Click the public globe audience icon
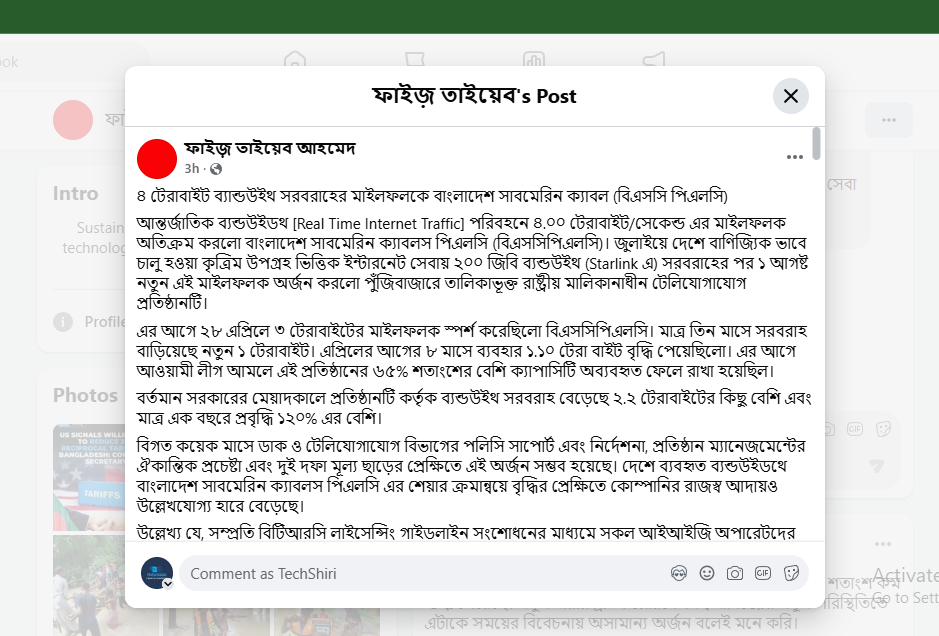Viewport: 939px width, 636px height. pyautogui.click(x=216, y=169)
